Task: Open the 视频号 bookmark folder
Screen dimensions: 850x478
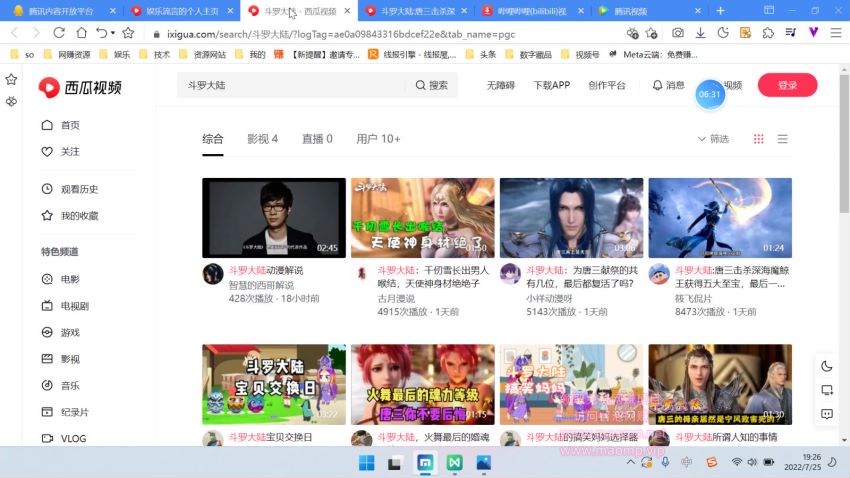Action: (581, 54)
